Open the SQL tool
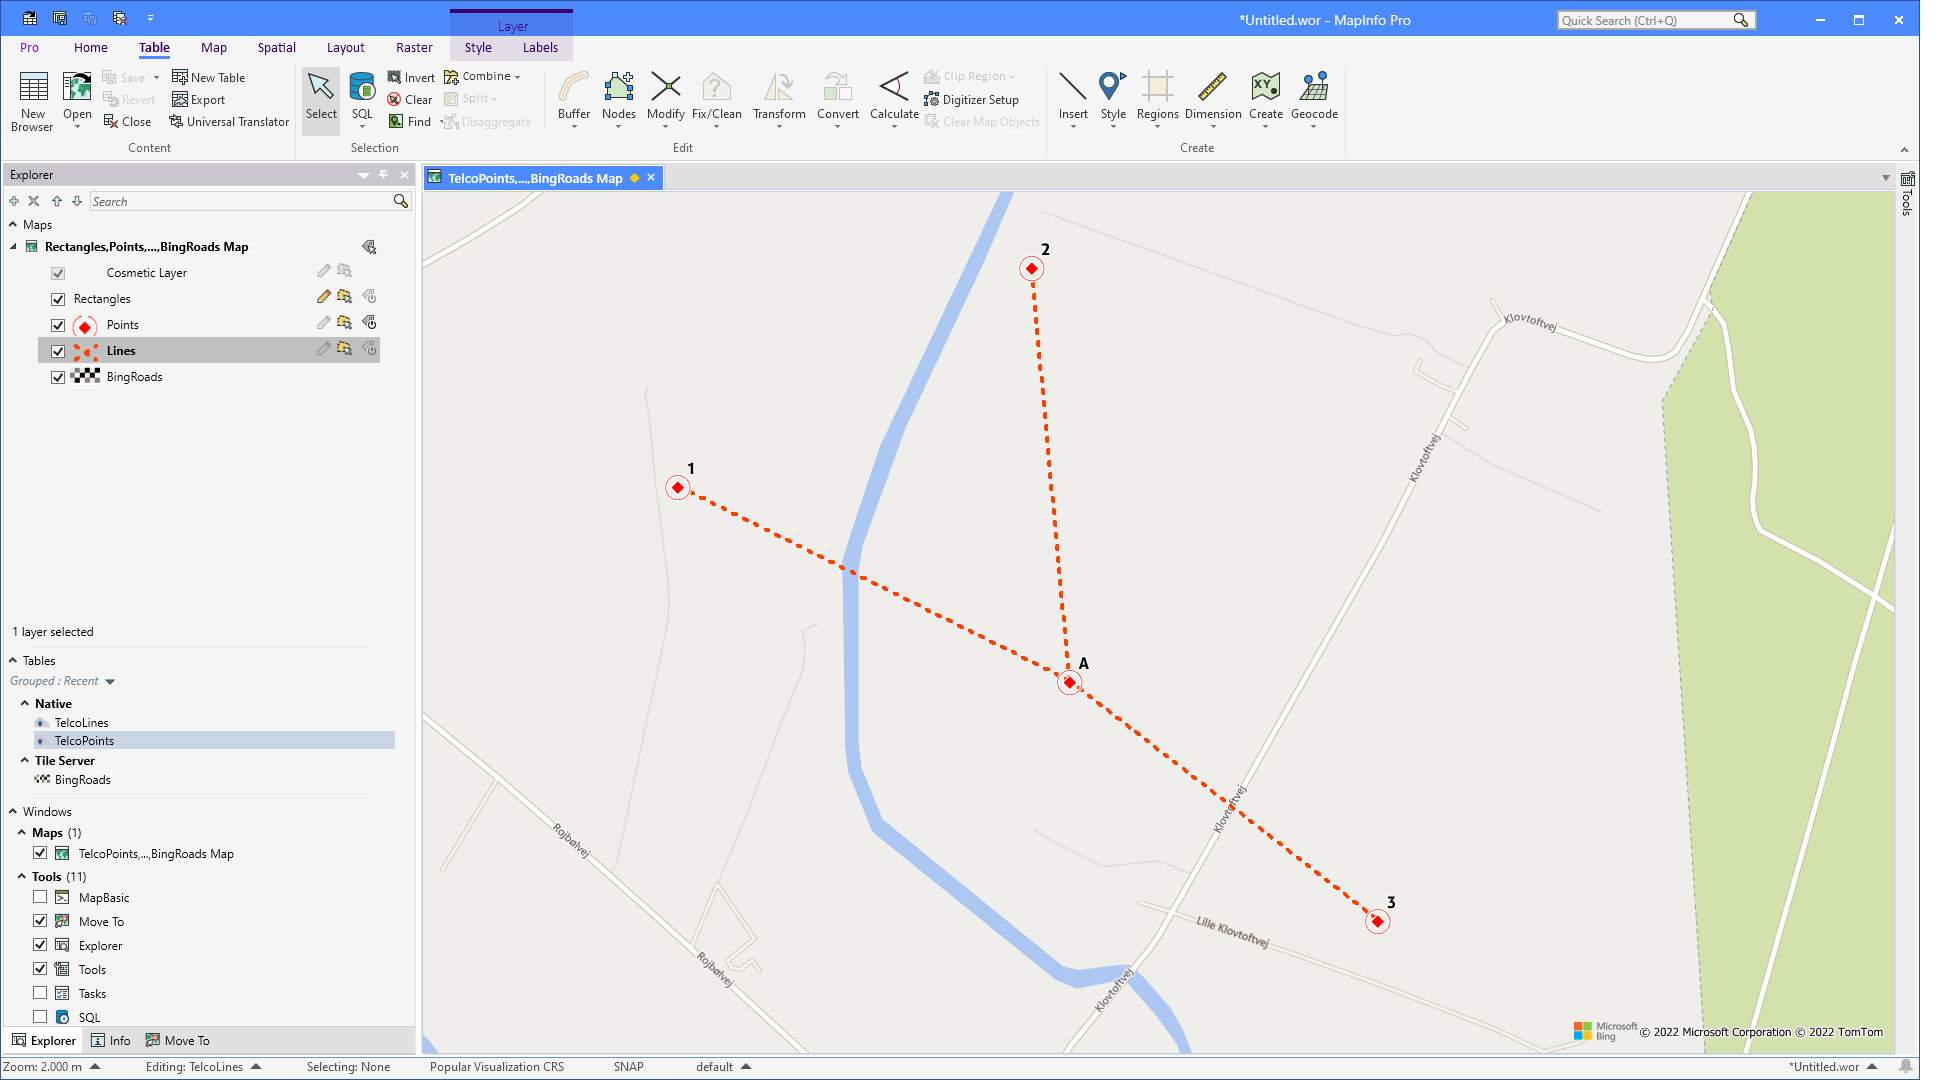The height and width of the screenshot is (1080, 1954). (x=362, y=99)
